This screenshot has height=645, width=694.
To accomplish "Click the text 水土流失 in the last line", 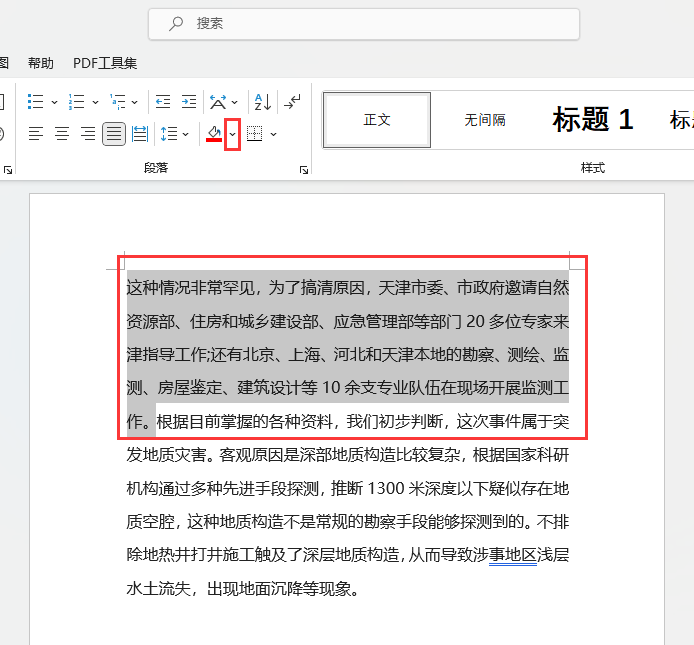I will [158, 589].
